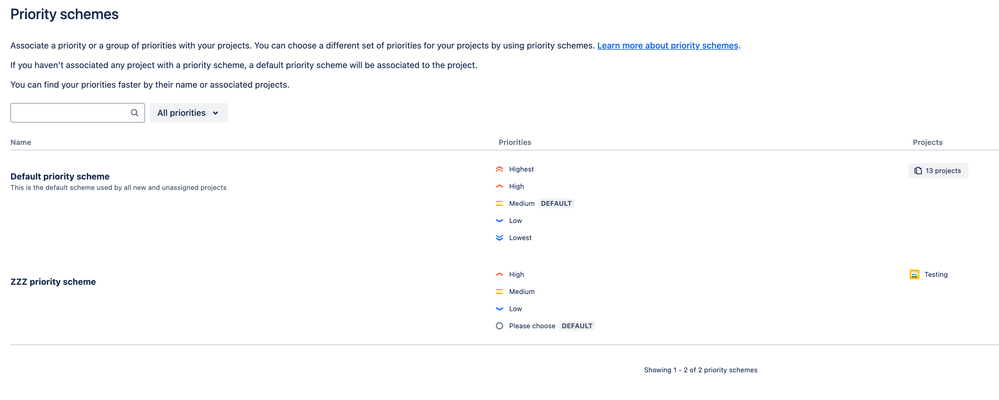
Task: Click the Name column header
Action: pyautogui.click(x=21, y=142)
